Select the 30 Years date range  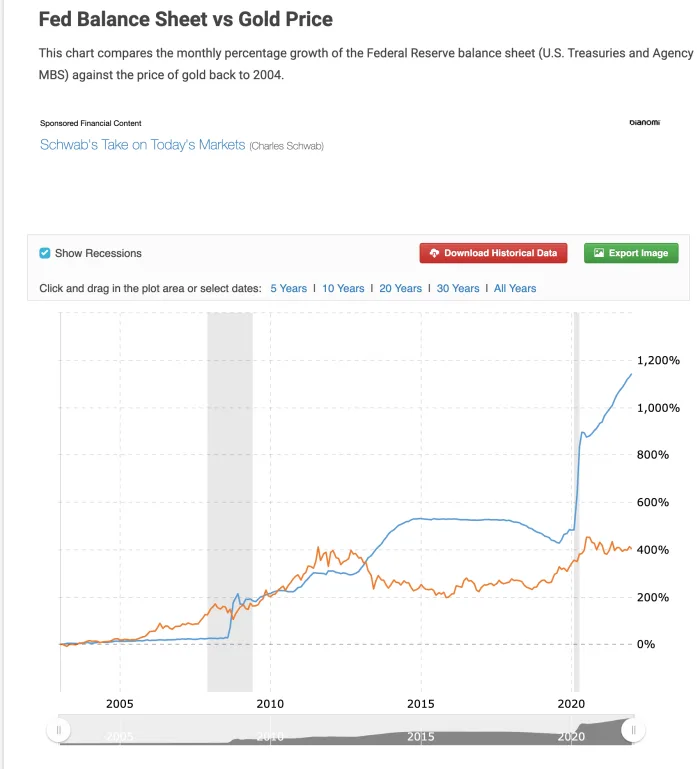pyautogui.click(x=458, y=288)
